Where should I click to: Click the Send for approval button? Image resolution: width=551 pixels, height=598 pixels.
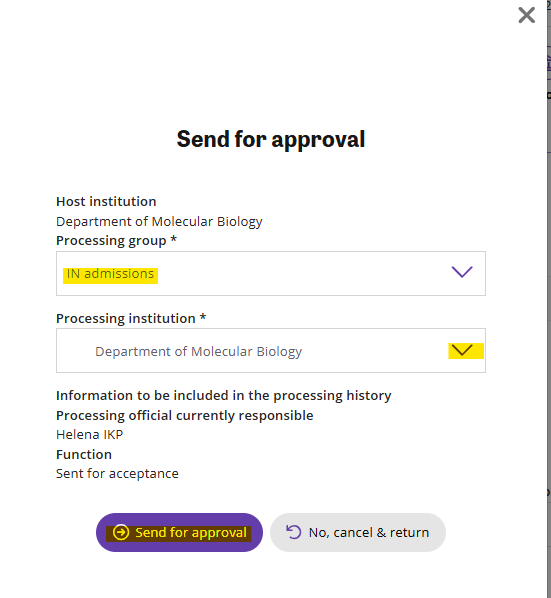click(179, 532)
